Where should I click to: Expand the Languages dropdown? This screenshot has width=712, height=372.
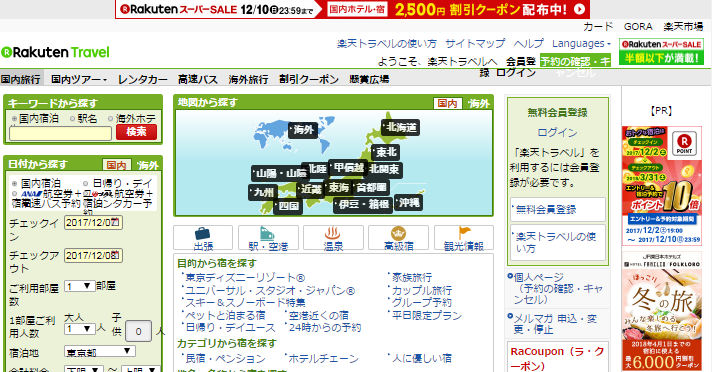581,44
